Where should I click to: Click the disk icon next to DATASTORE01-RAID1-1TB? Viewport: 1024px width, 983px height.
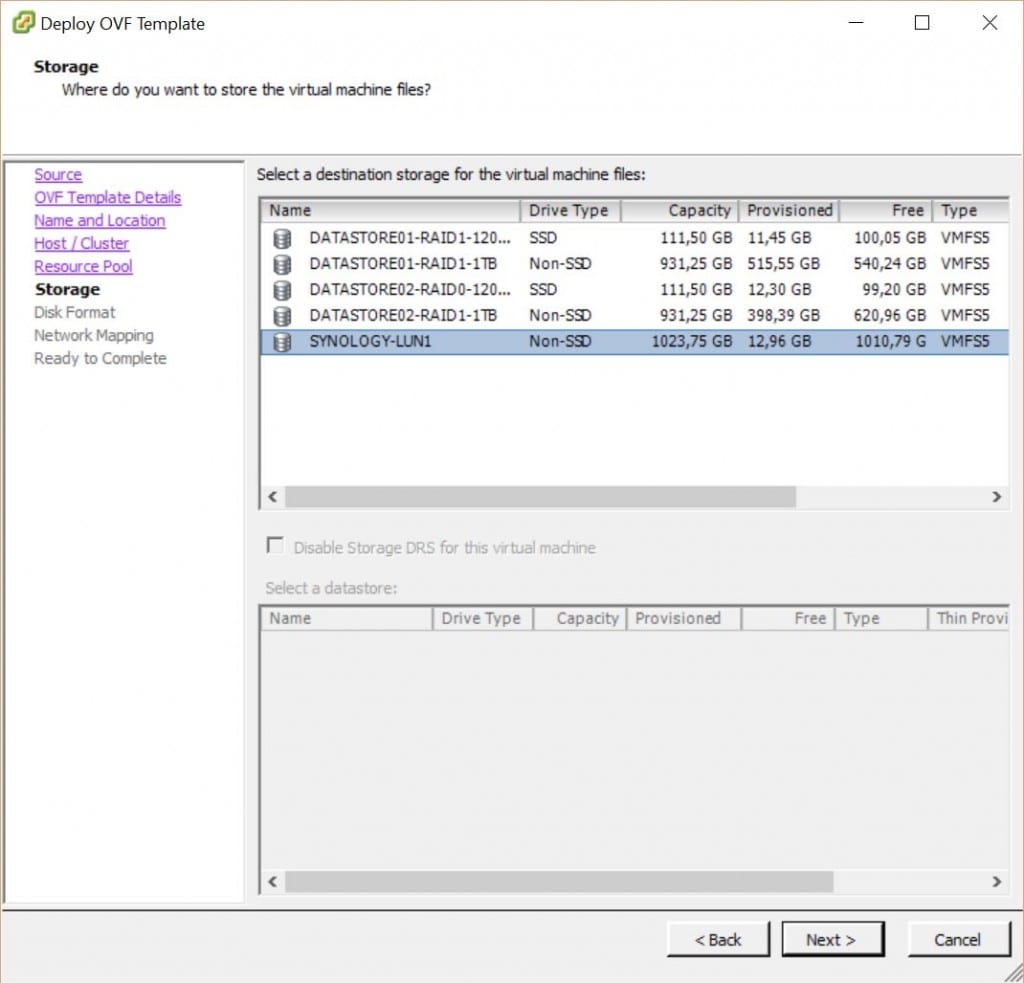point(282,264)
